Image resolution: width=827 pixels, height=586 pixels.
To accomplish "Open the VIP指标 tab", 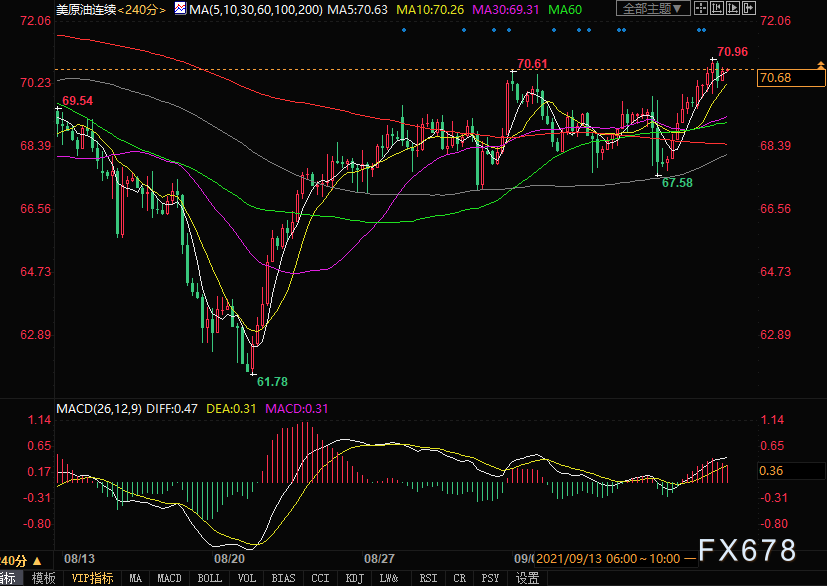I will [x=92, y=578].
